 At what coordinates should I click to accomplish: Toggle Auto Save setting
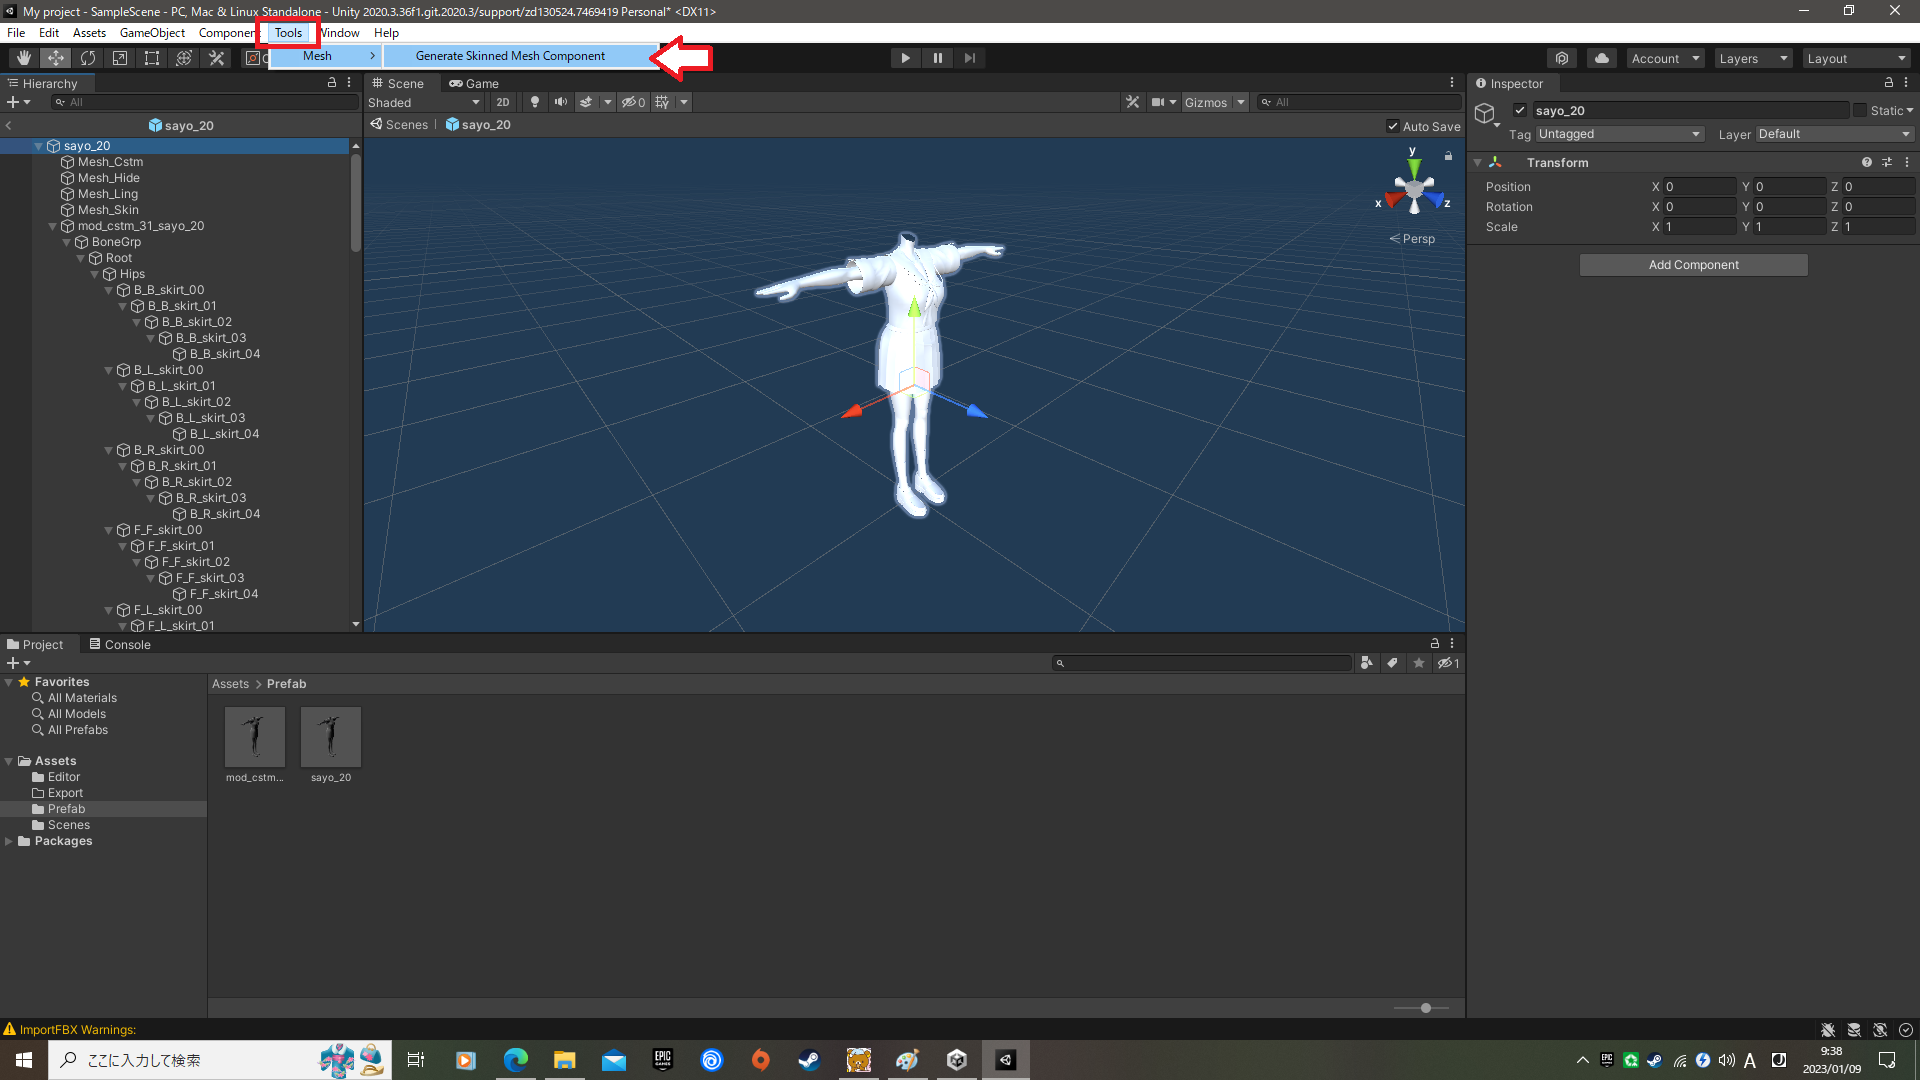pos(1394,125)
